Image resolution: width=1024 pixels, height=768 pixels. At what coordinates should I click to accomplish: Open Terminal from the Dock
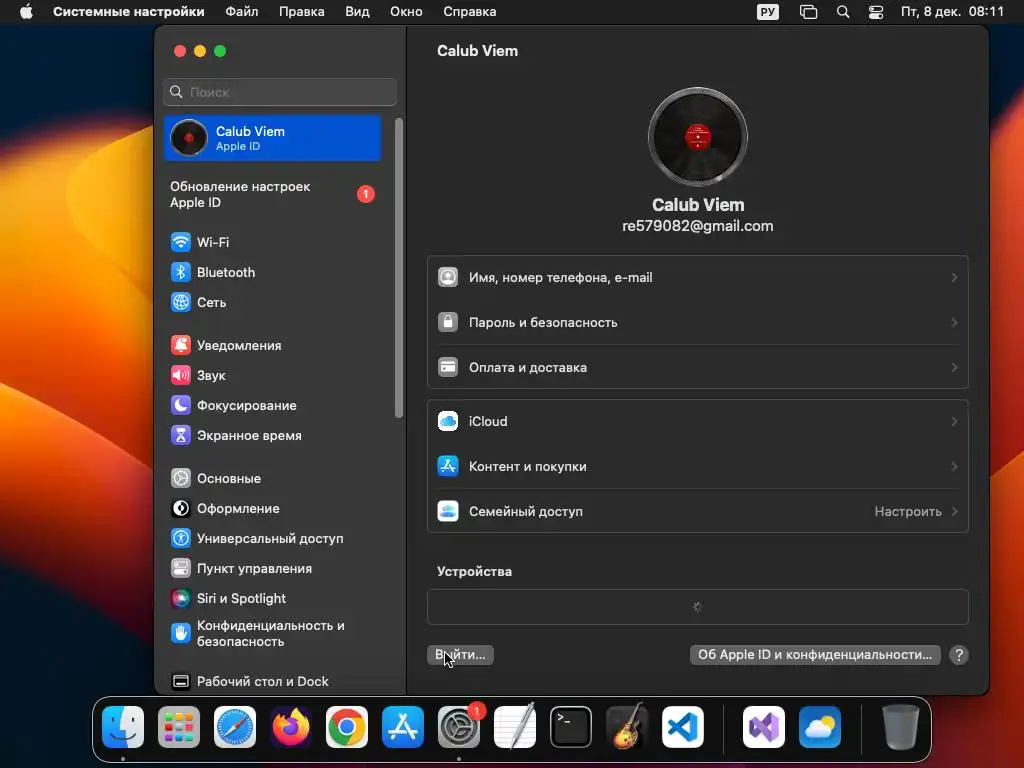click(x=571, y=727)
